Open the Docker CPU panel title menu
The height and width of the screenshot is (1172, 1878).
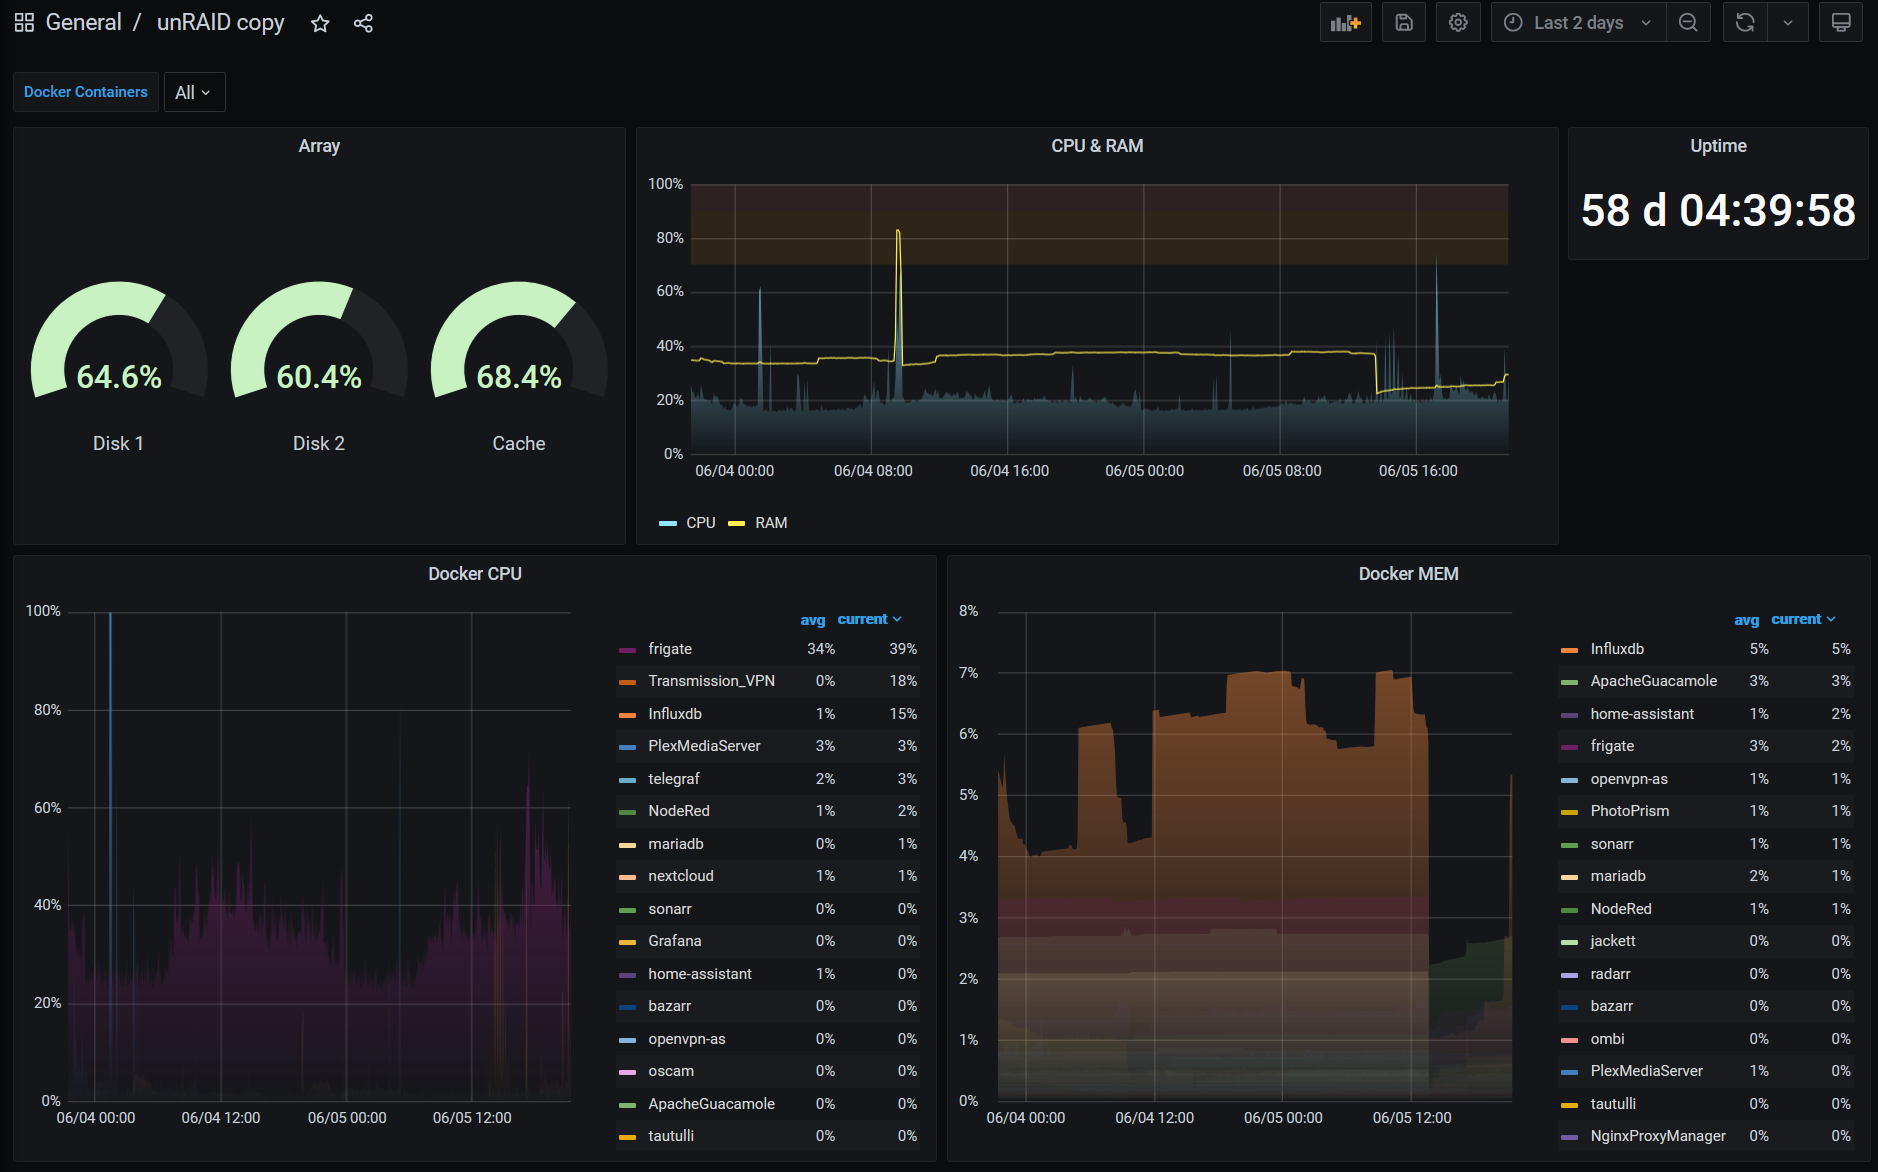(x=475, y=574)
